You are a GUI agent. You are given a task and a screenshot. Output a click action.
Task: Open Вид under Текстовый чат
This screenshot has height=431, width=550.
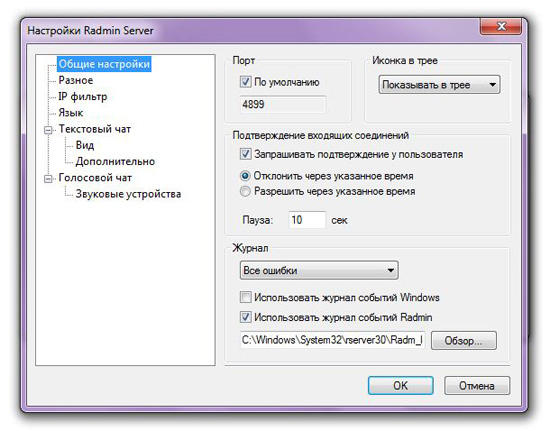pyautogui.click(x=85, y=145)
